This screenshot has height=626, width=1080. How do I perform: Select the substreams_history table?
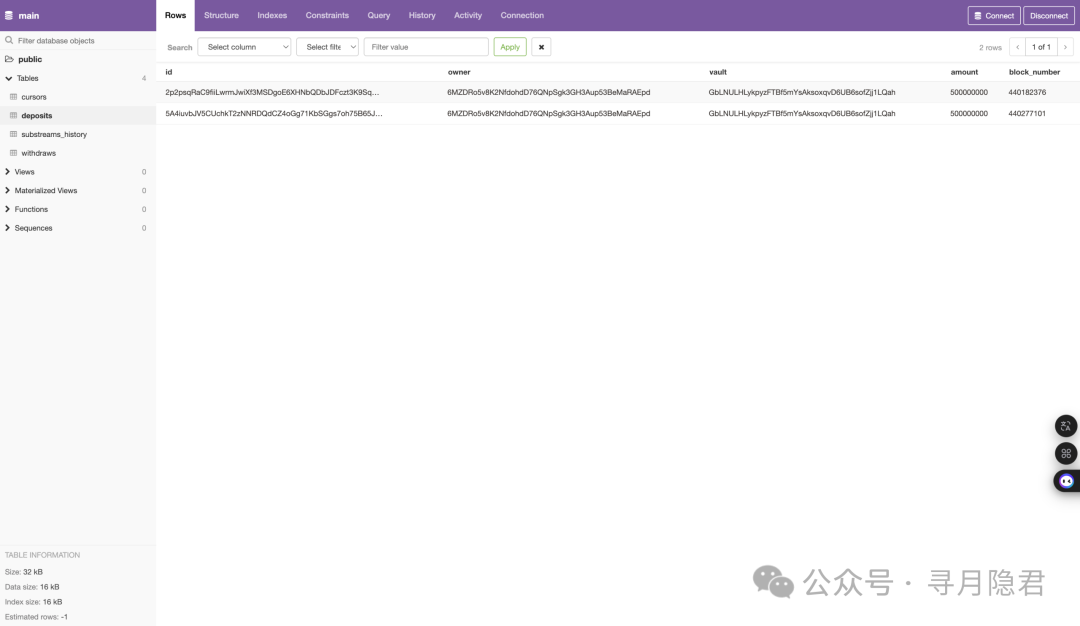tap(54, 134)
